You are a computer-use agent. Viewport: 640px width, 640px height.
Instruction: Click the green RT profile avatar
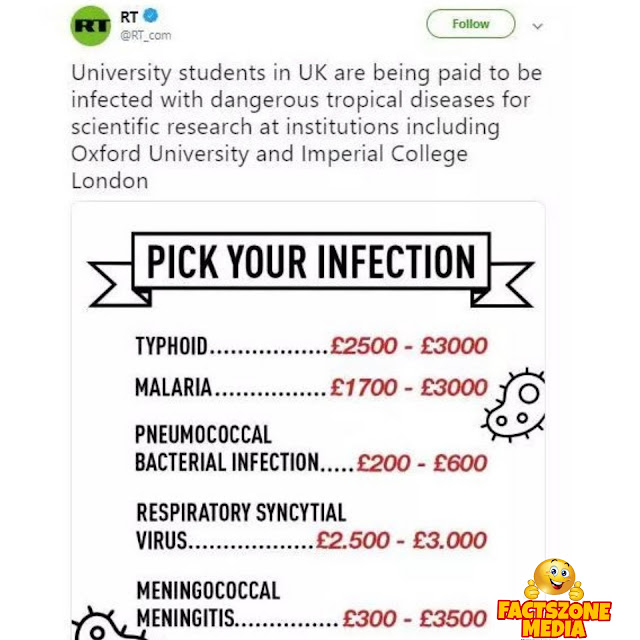(x=90, y=26)
